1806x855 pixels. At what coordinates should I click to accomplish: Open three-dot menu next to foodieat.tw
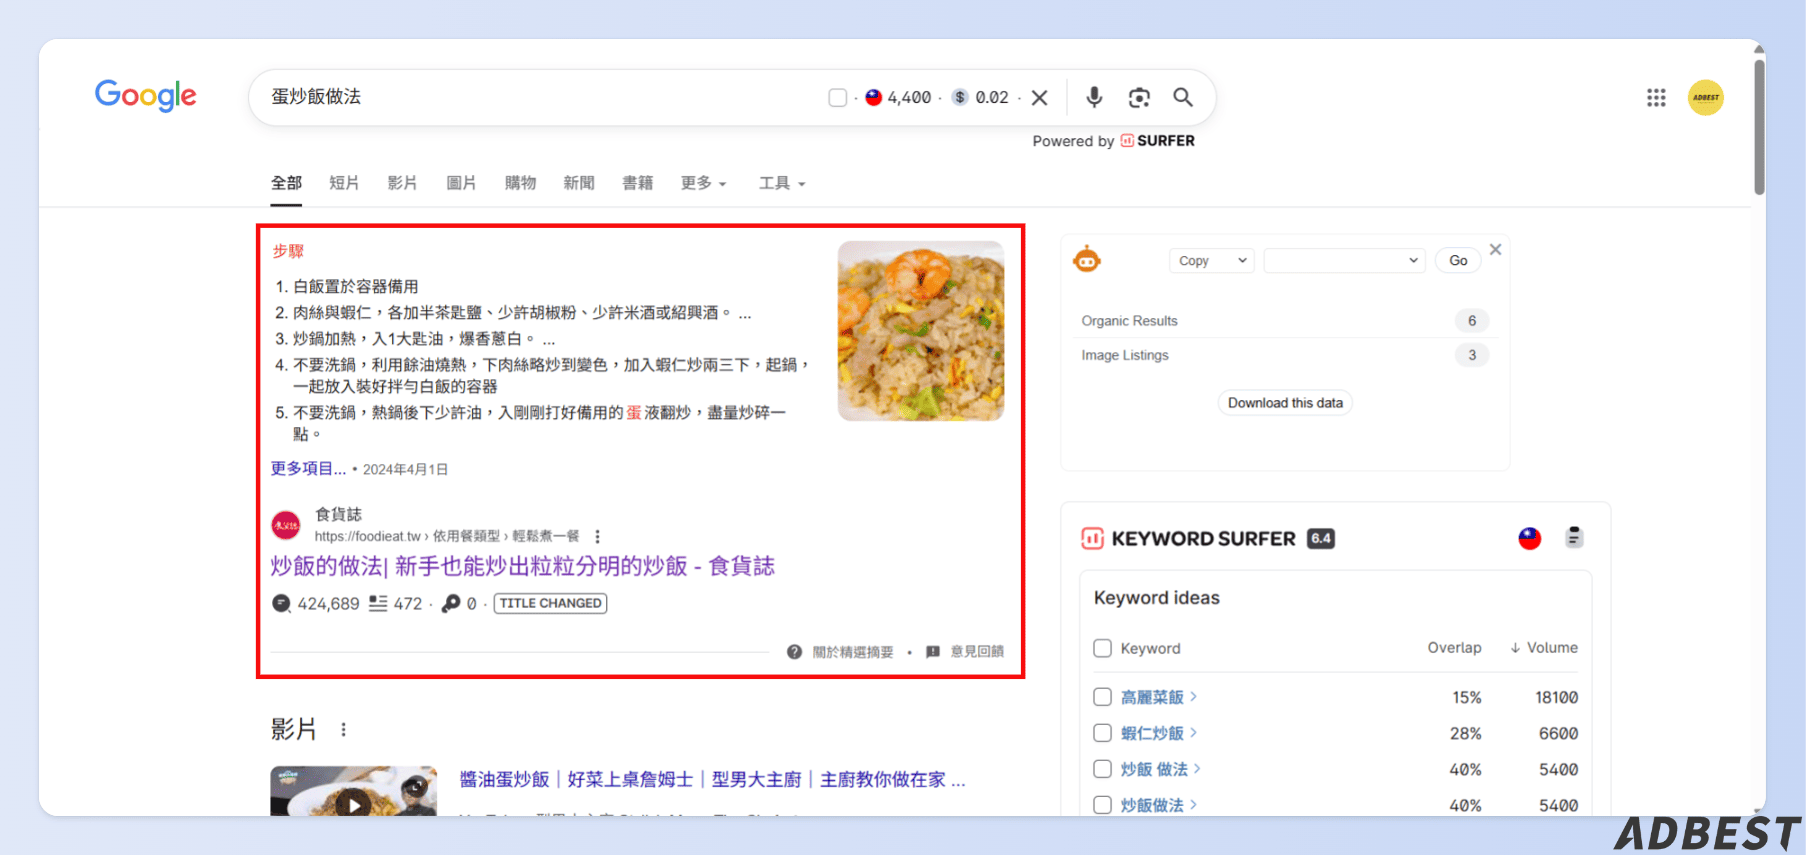click(598, 536)
